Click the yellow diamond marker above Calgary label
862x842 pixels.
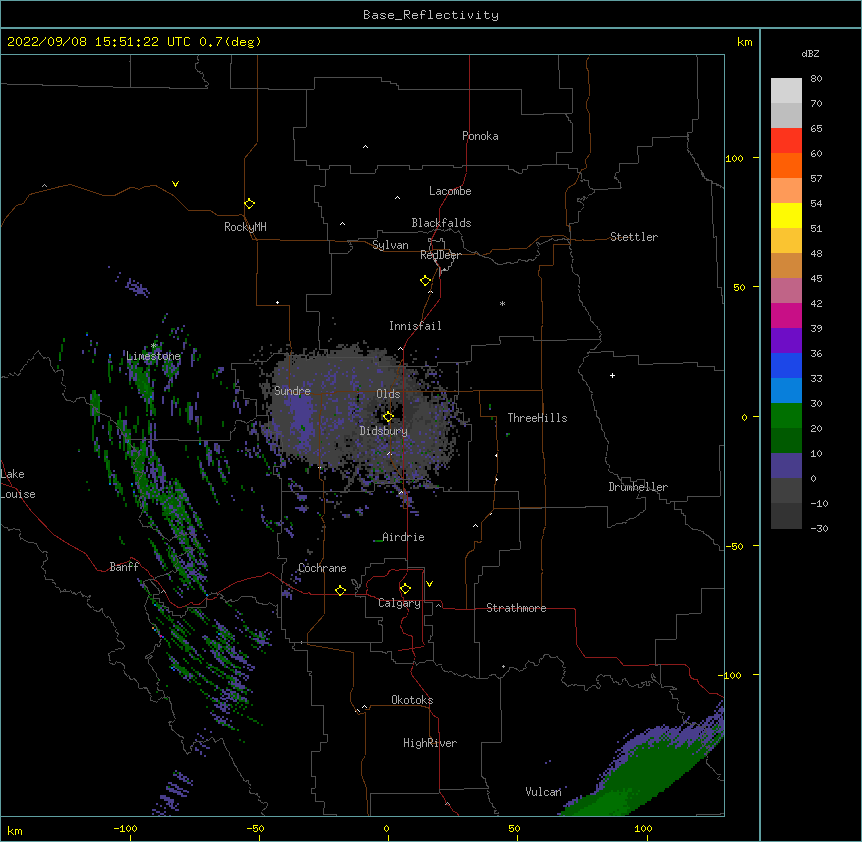(405, 589)
